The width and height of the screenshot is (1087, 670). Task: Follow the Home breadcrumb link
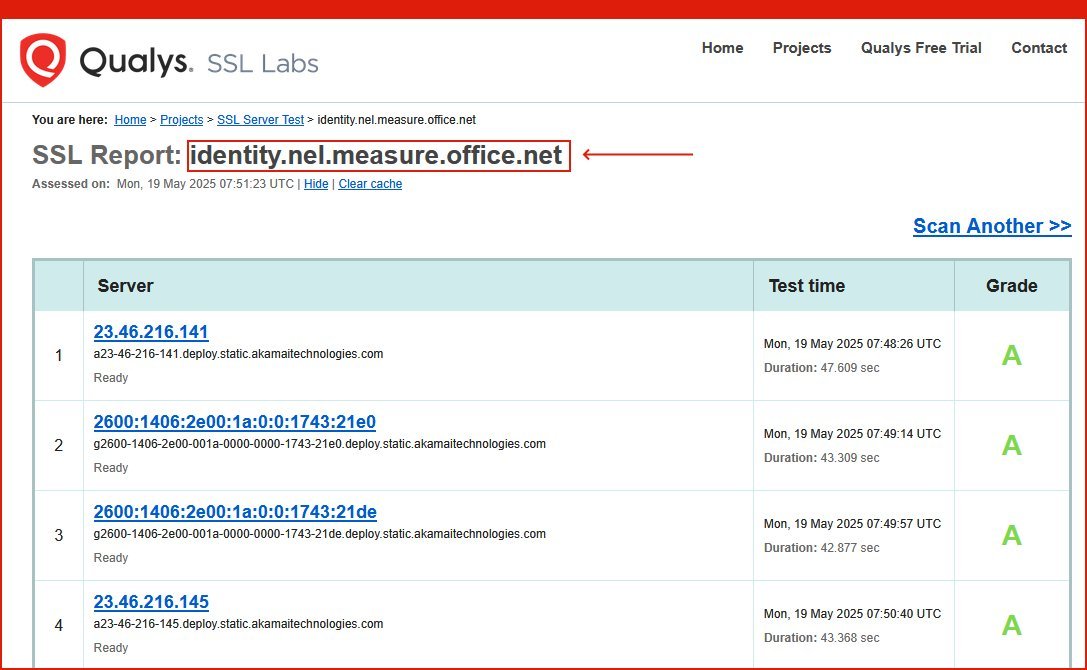click(130, 119)
